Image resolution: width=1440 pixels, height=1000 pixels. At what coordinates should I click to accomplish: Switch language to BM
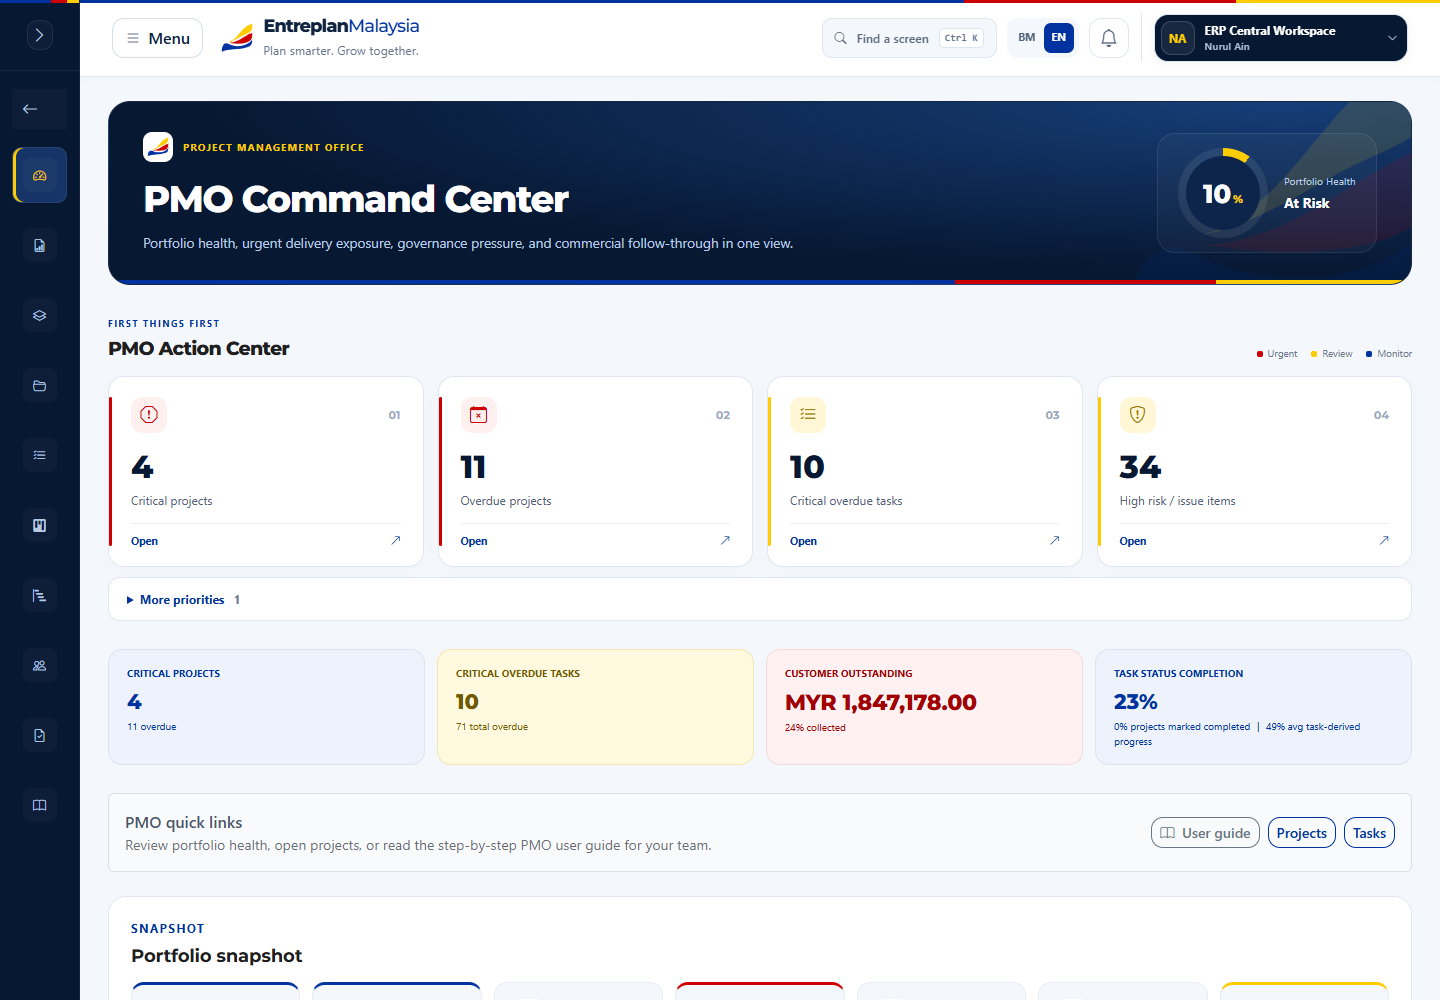pos(1027,38)
